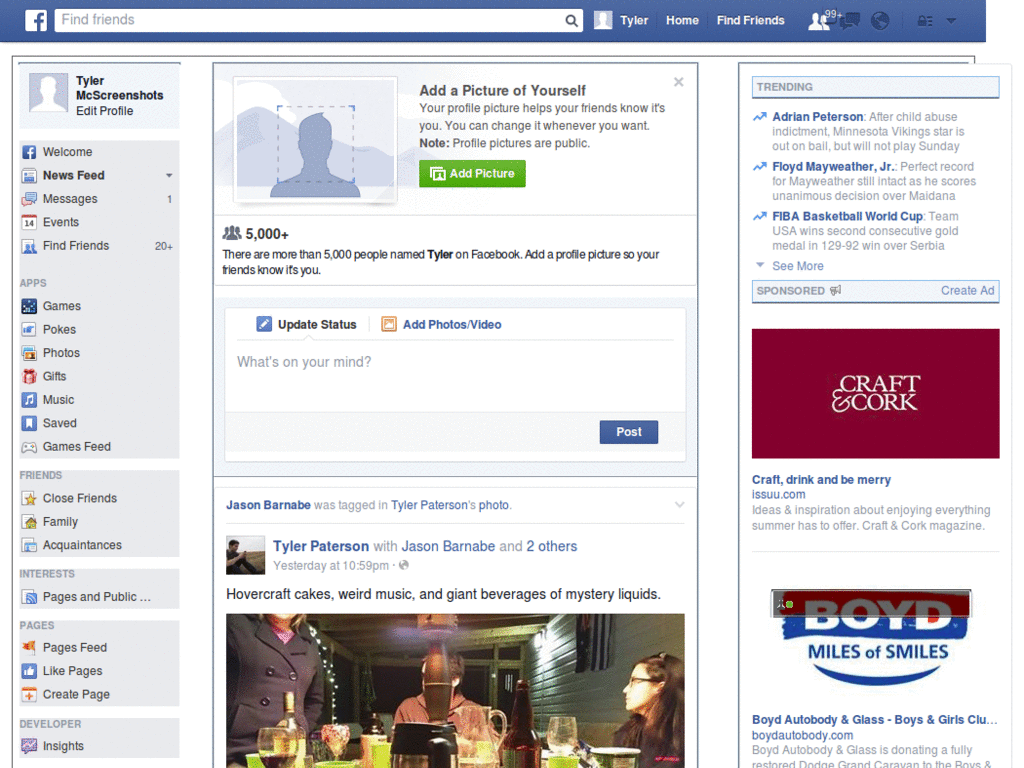Click the Family list icon
Screen dimensions: 1024x768
click(29, 522)
